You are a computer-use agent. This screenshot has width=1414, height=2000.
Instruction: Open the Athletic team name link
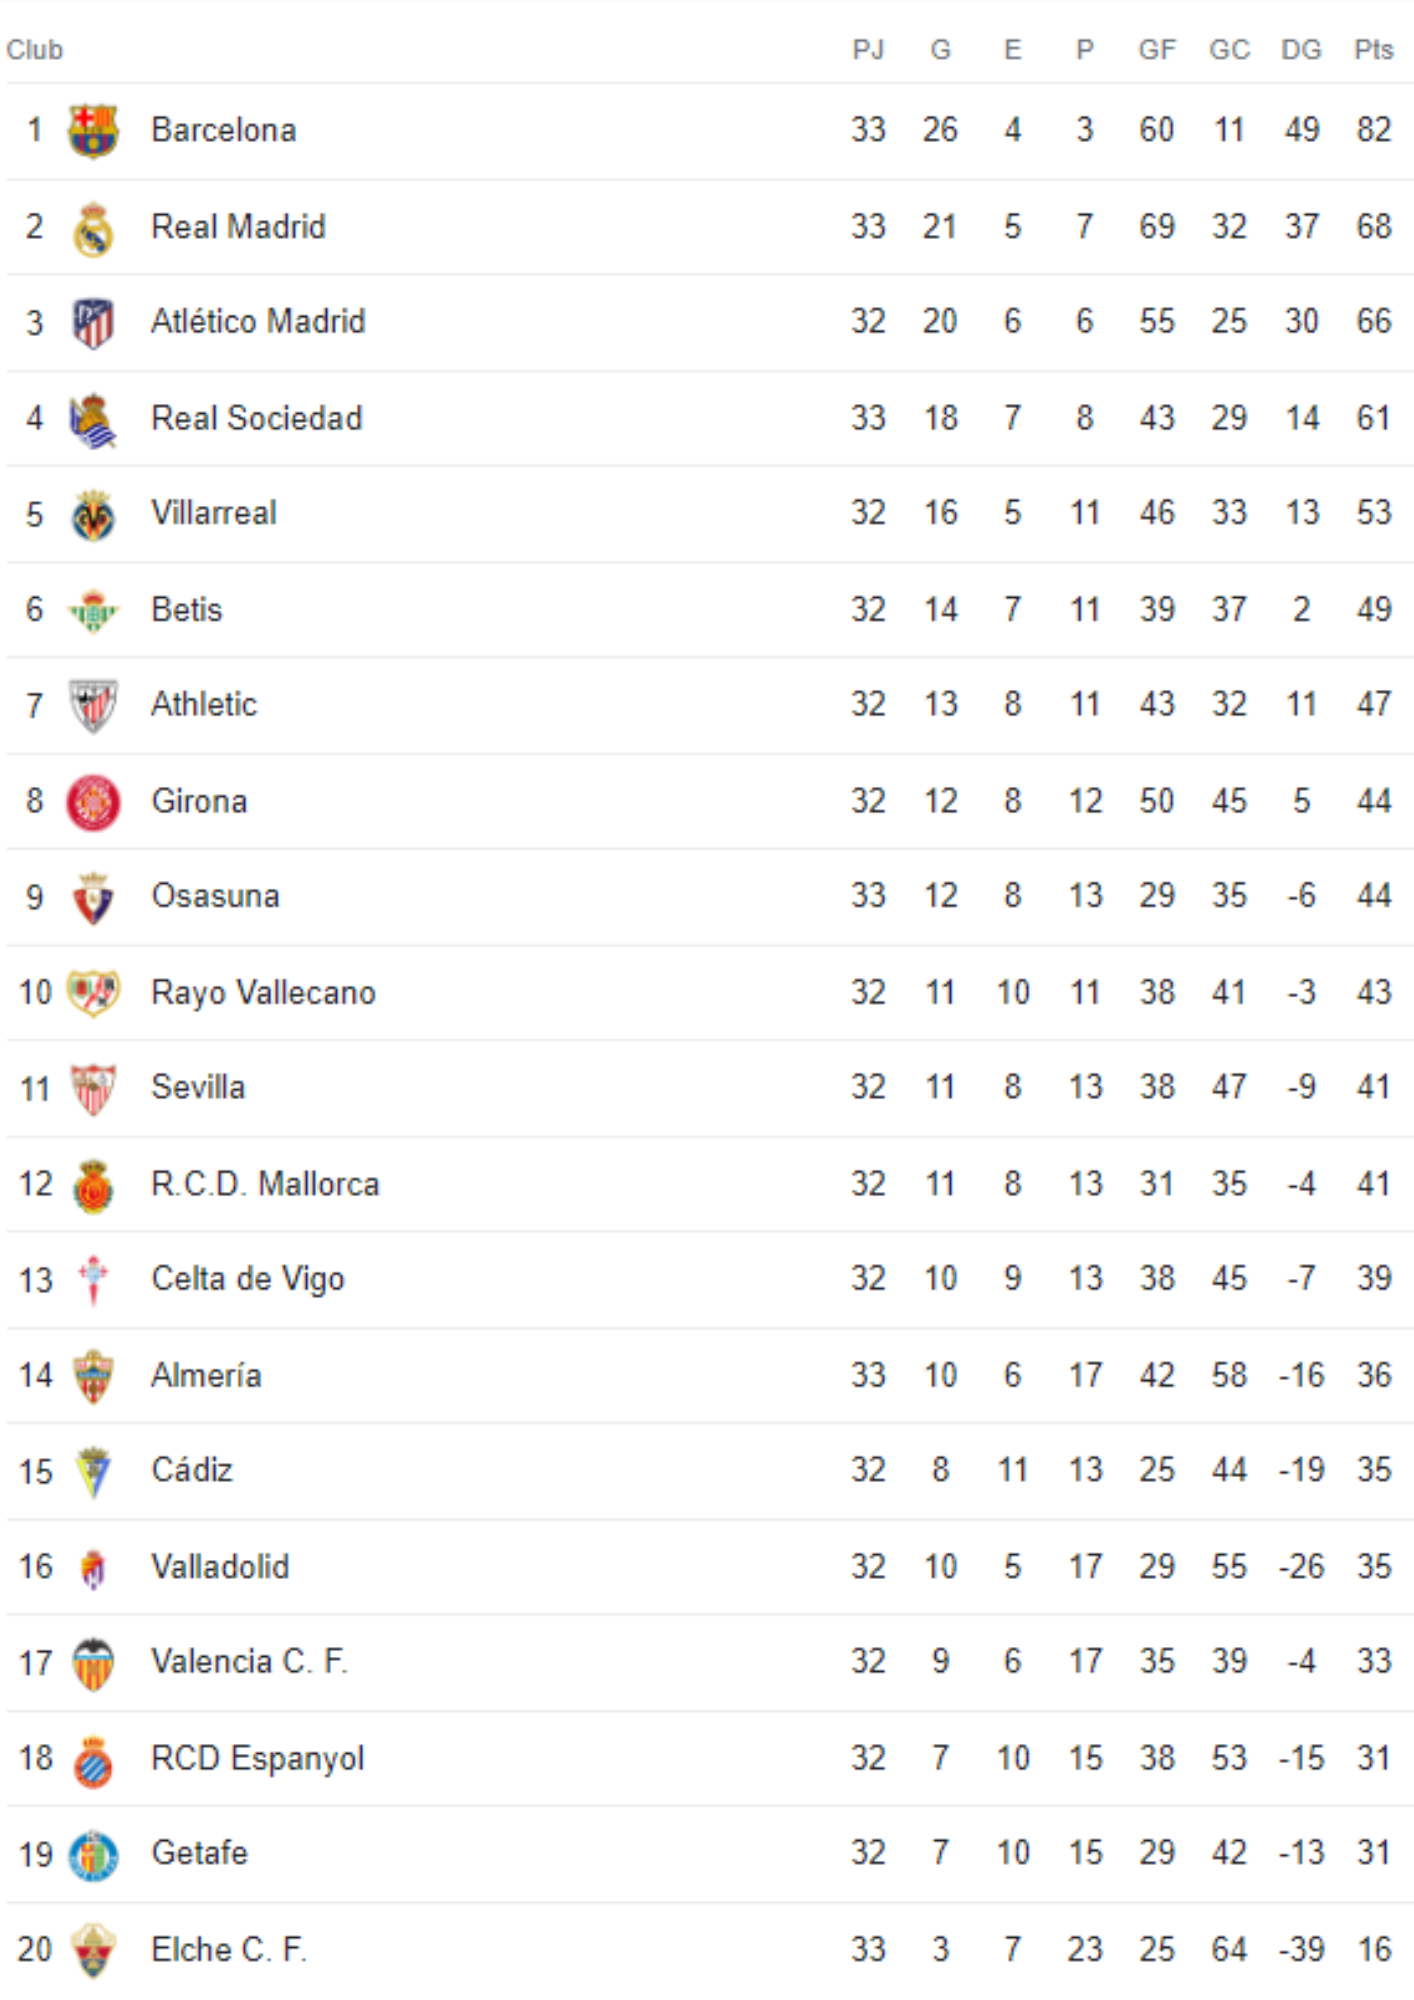click(x=204, y=704)
